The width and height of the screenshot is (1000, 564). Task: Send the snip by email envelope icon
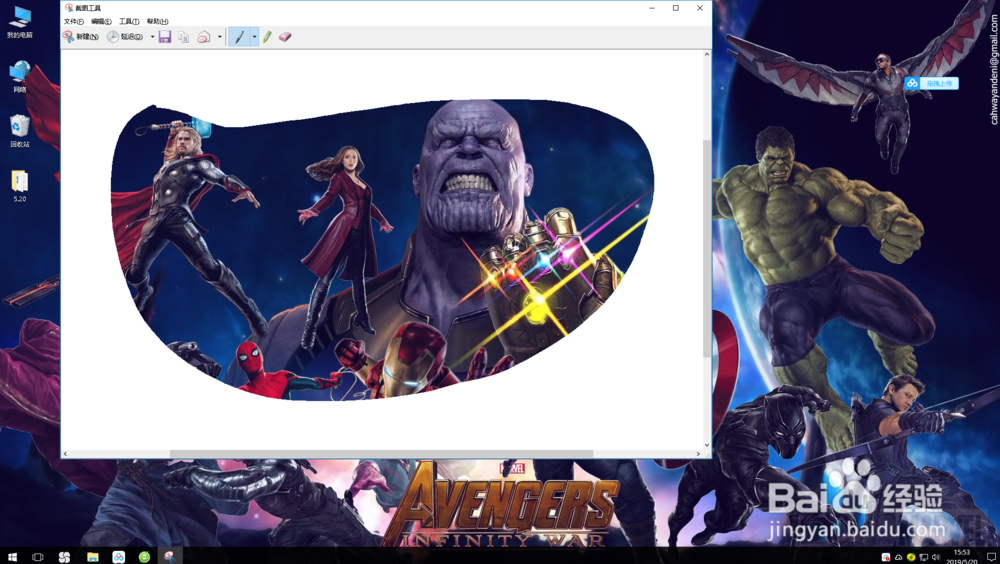click(203, 37)
